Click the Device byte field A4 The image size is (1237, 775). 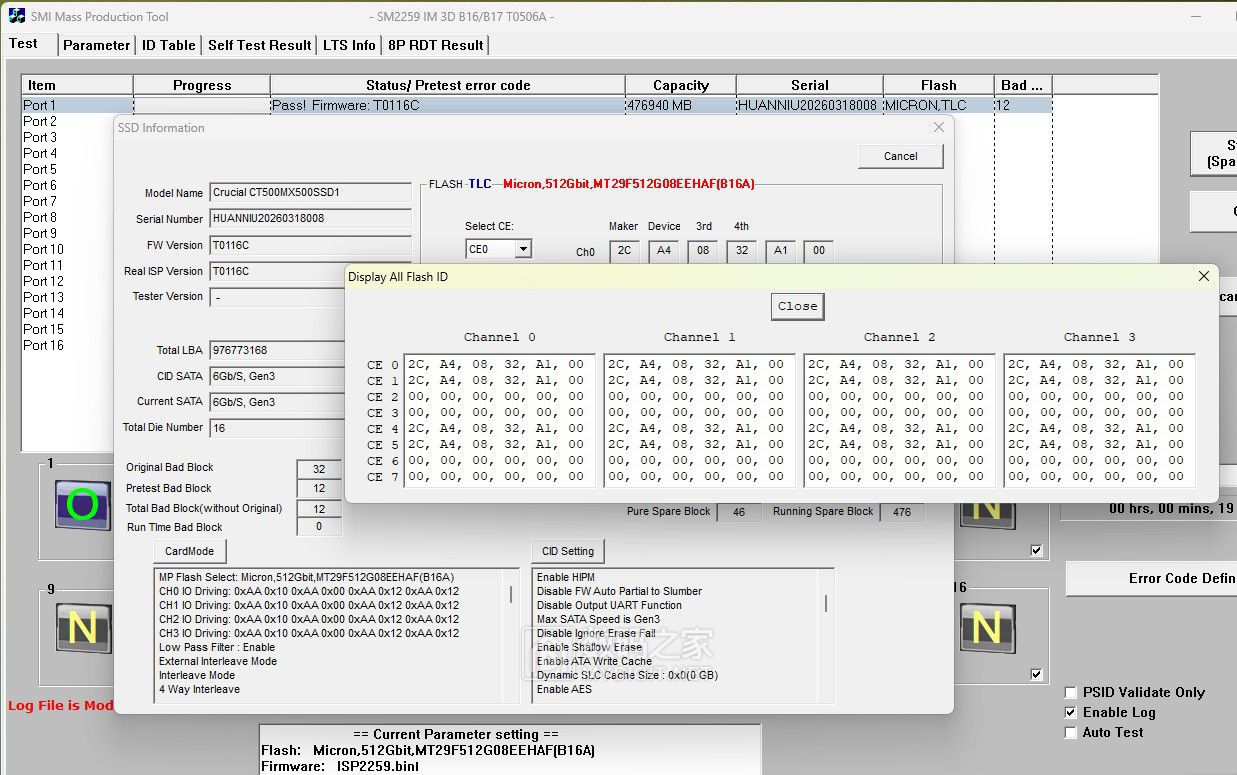point(664,251)
